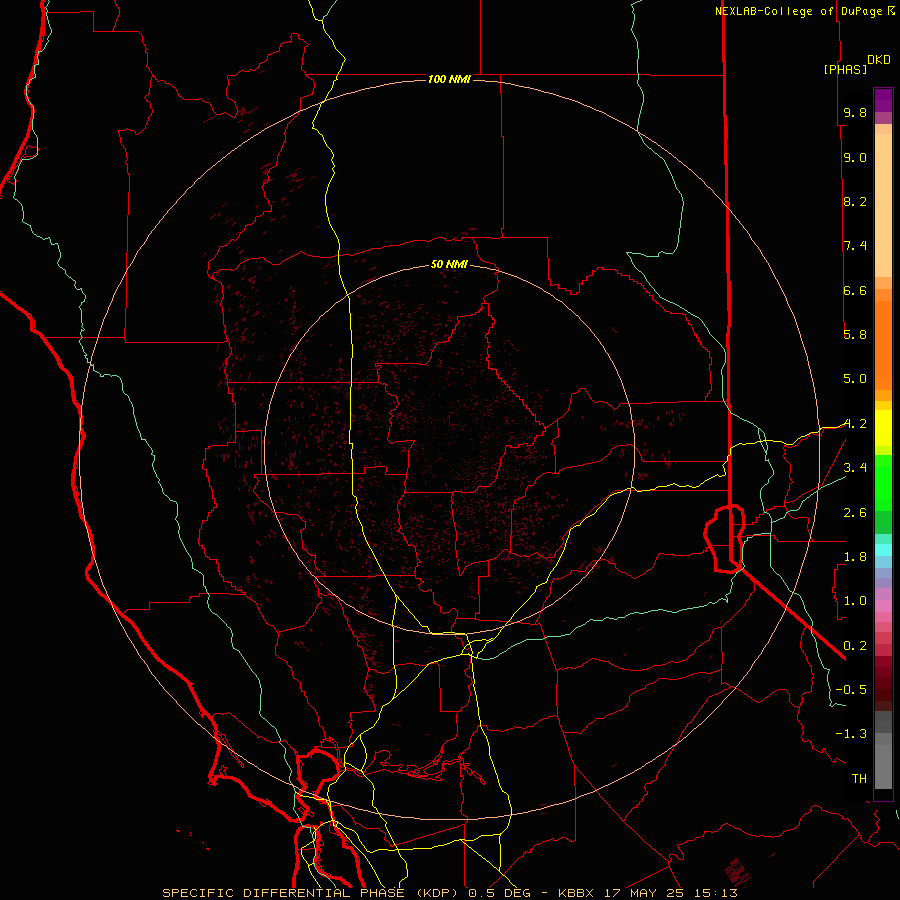Click the 7.4 legend value
The image size is (900, 900).
pyautogui.click(x=855, y=246)
